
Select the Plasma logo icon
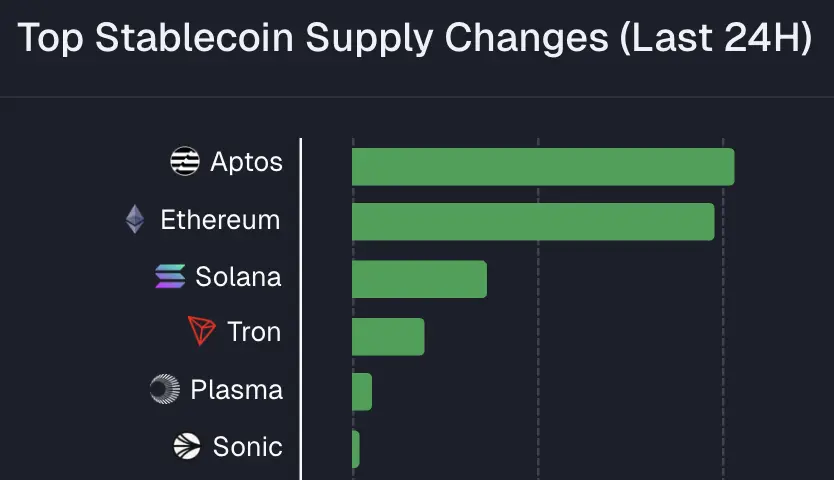[x=165, y=389]
